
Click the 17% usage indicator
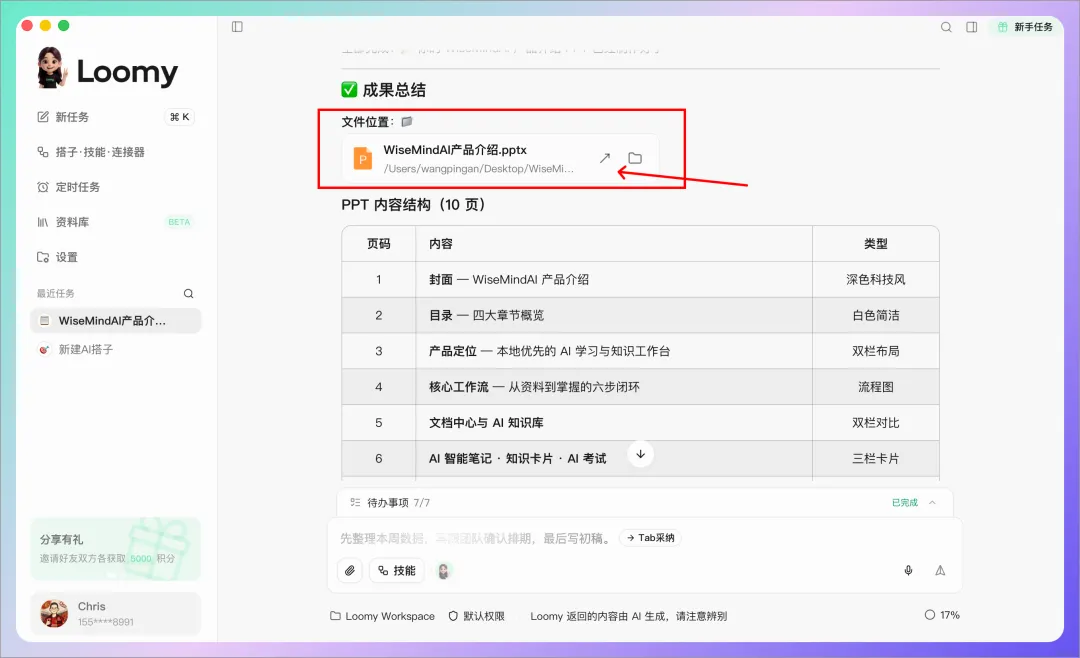[x=942, y=615]
